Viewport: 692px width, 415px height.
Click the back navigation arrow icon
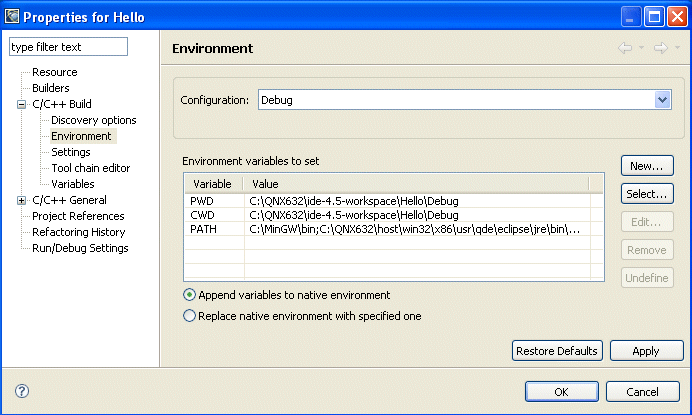pos(625,48)
